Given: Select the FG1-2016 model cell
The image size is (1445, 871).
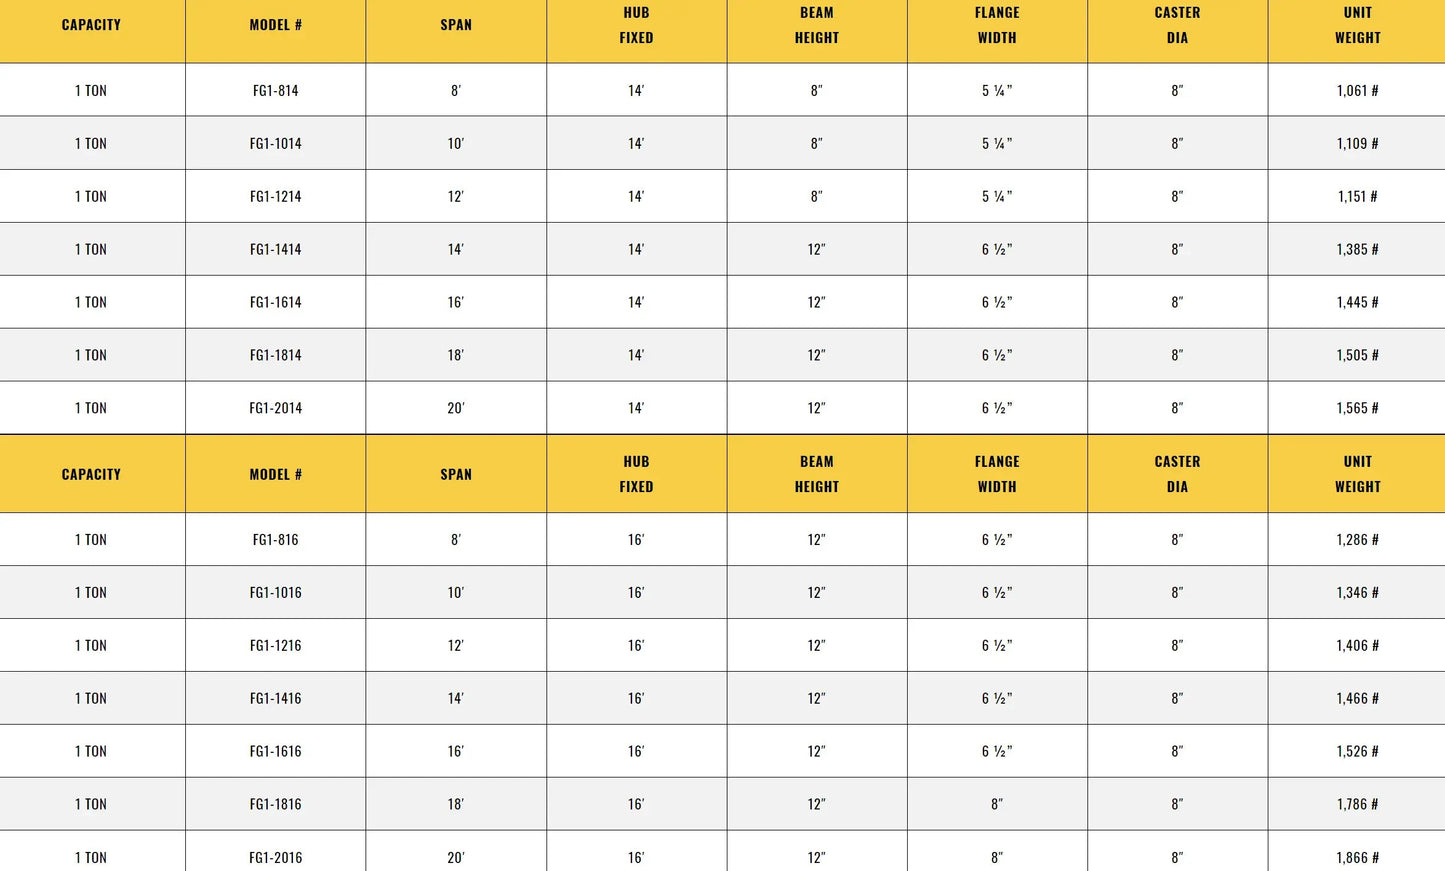Looking at the screenshot, I should tap(275, 858).
